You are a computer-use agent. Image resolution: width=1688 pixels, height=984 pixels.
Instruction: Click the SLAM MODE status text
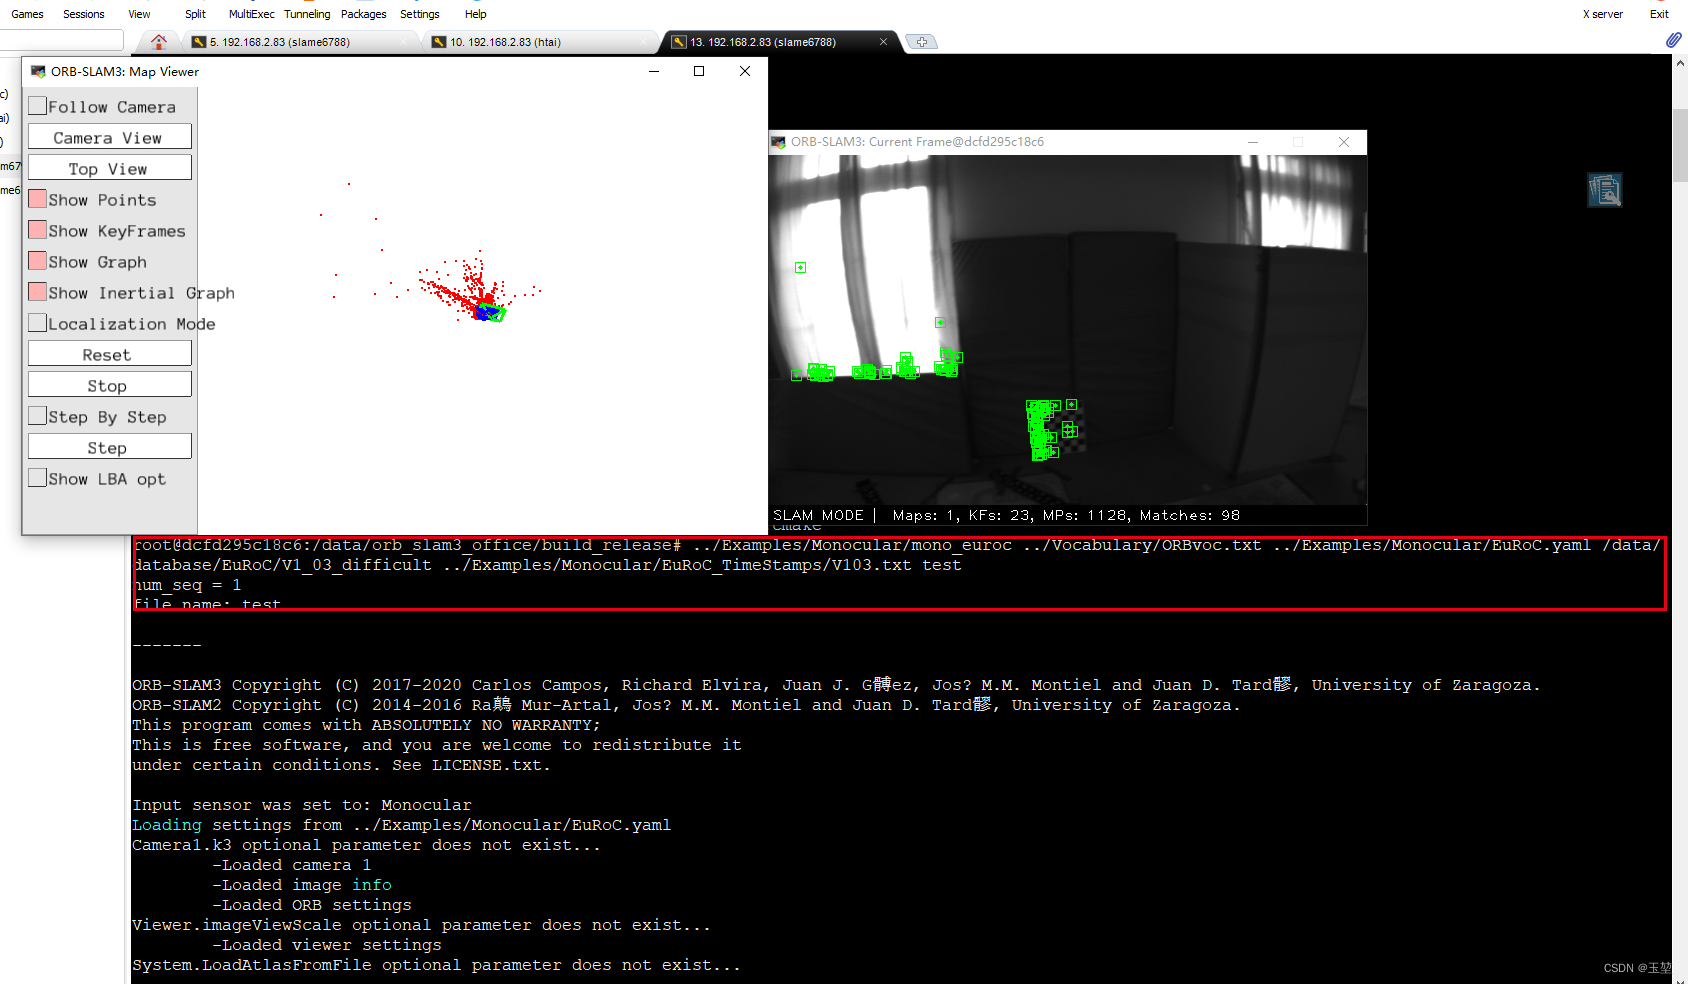[818, 515]
